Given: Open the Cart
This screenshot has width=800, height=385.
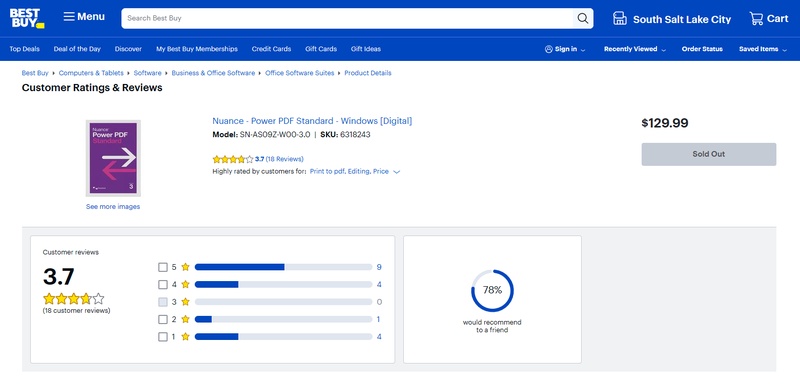Looking at the screenshot, I should coord(768,19).
